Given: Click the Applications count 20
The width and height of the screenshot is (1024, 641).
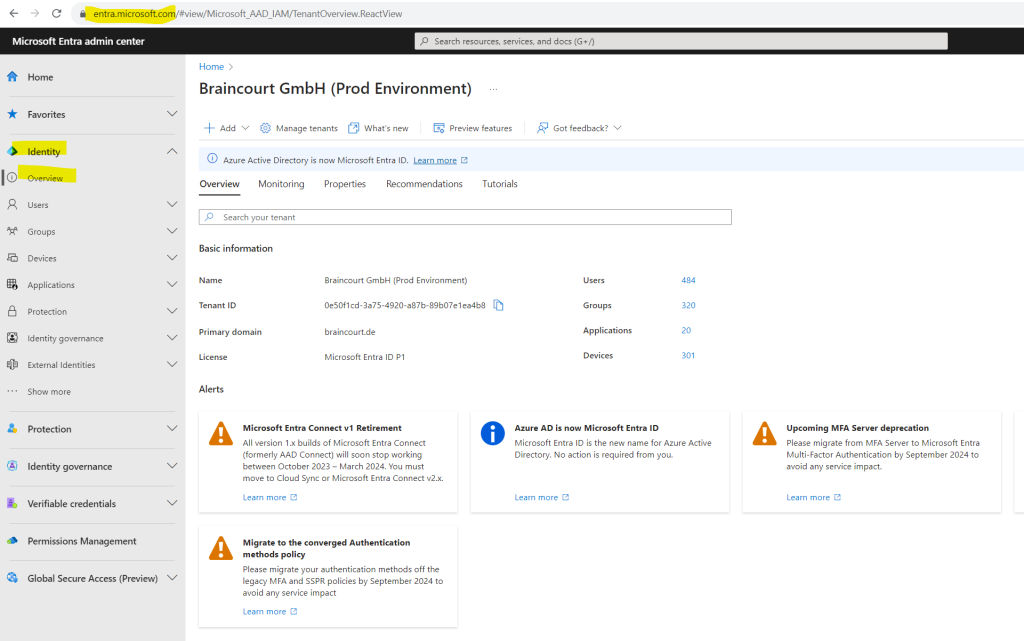Looking at the screenshot, I should [686, 330].
